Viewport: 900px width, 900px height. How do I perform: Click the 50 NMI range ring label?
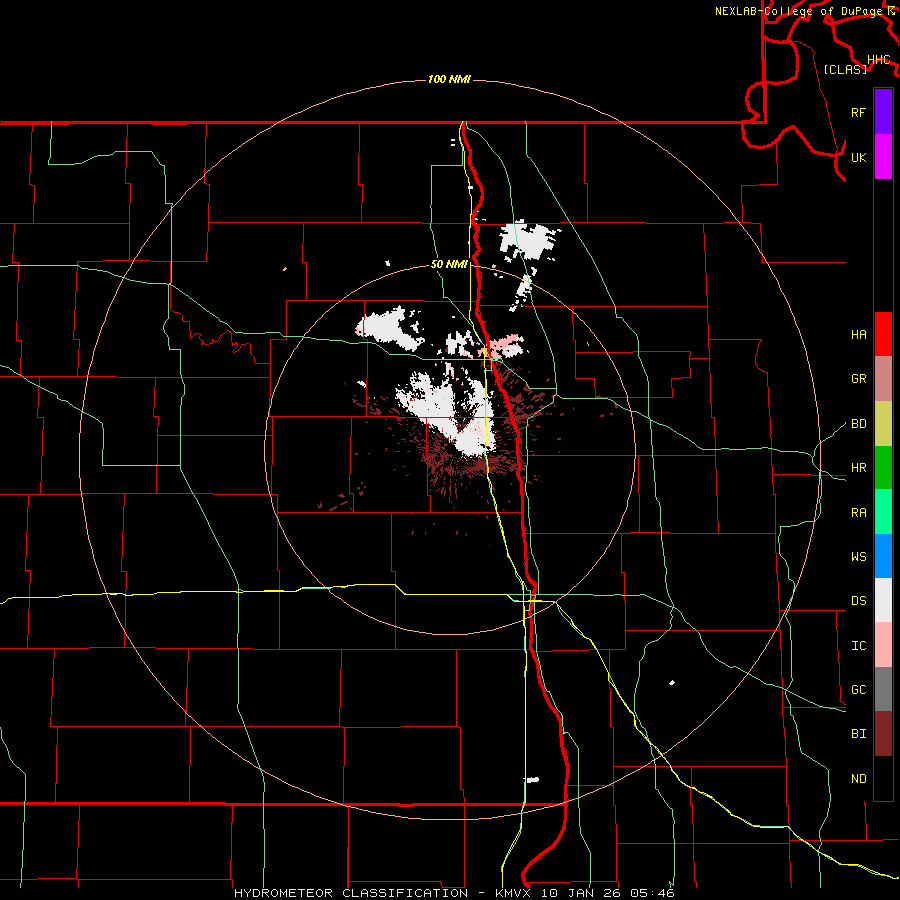tap(449, 264)
